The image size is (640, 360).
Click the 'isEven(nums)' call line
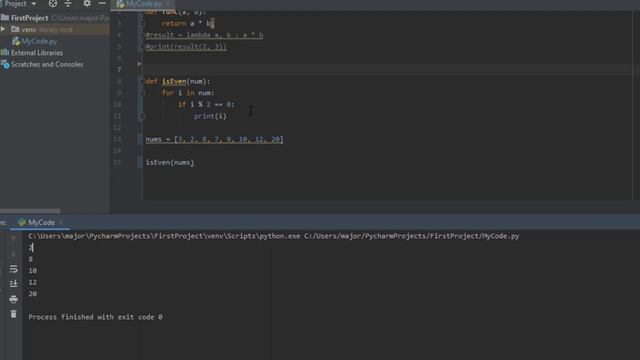click(x=170, y=162)
